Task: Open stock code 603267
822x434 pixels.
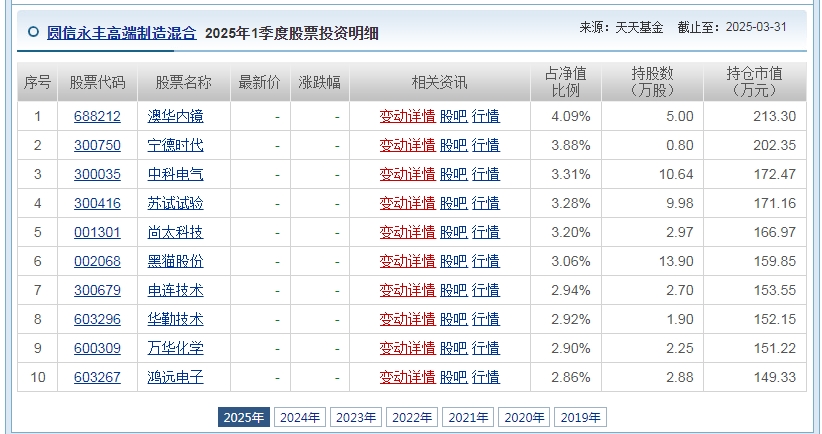Action: click(98, 377)
